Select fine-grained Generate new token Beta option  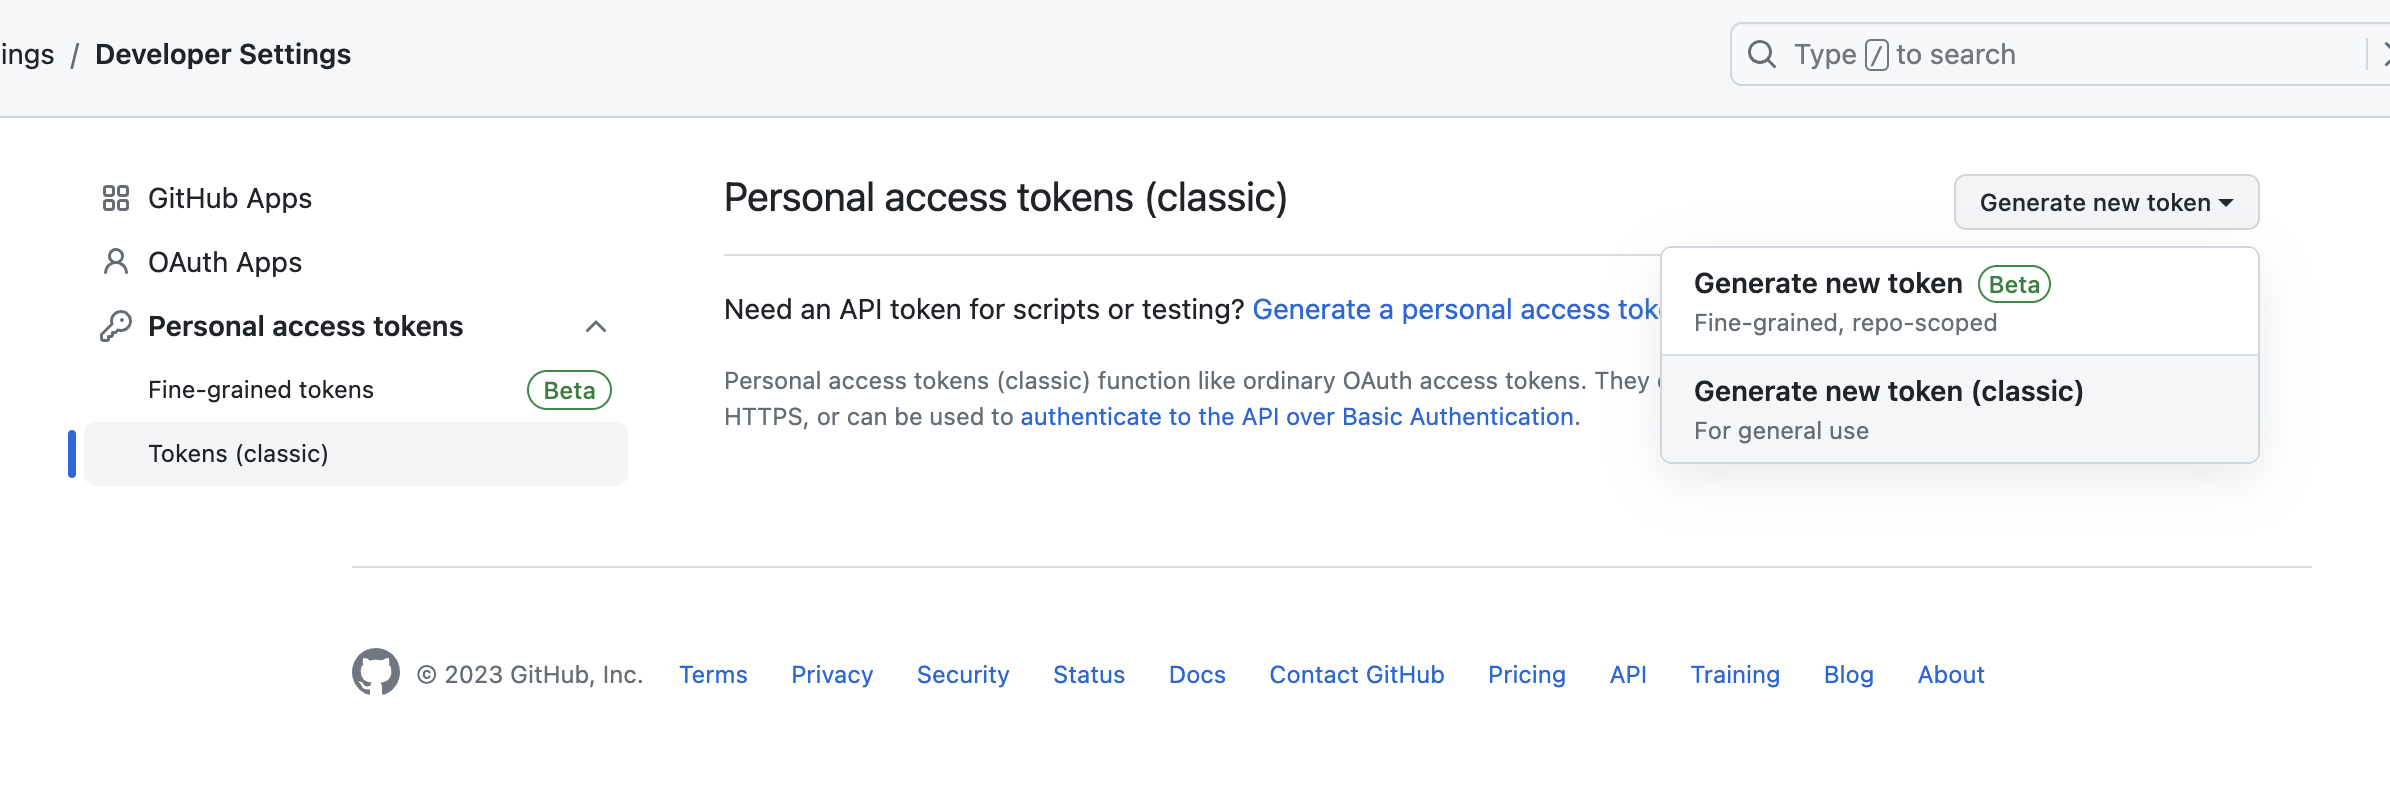(x=1960, y=301)
